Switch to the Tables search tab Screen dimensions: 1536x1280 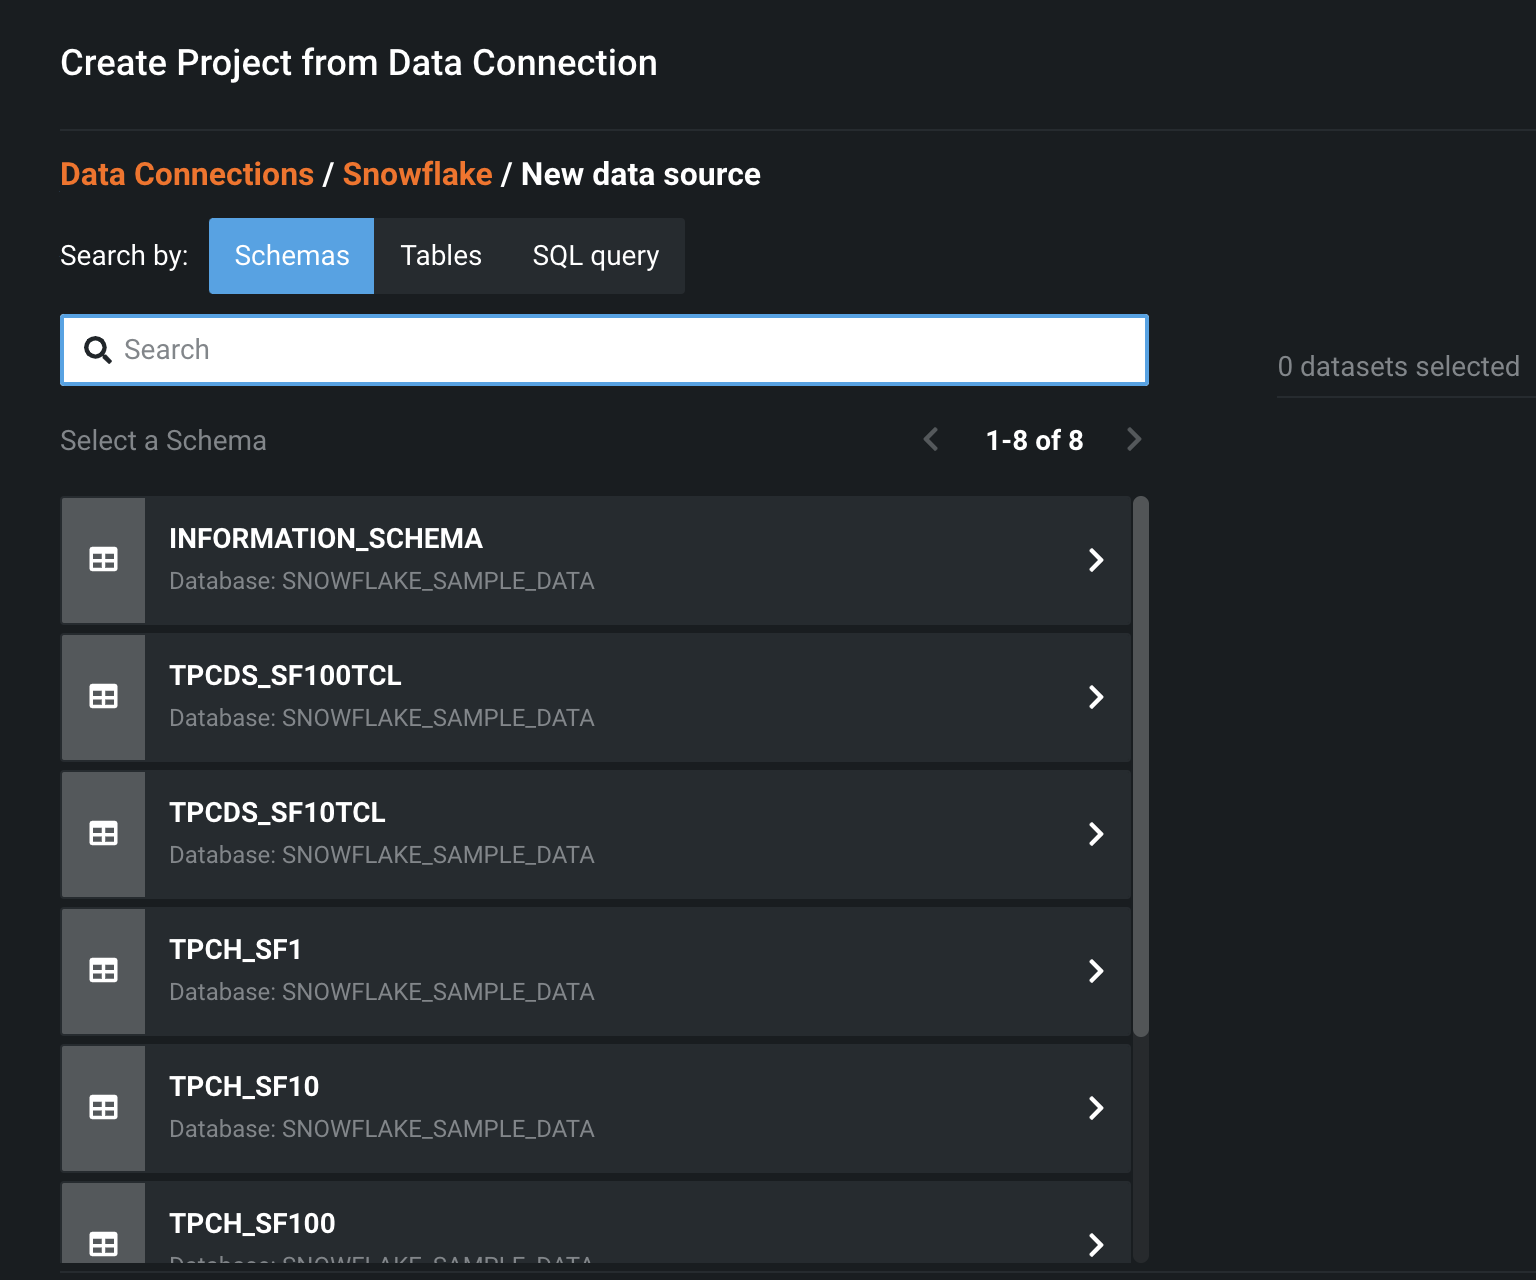(440, 255)
